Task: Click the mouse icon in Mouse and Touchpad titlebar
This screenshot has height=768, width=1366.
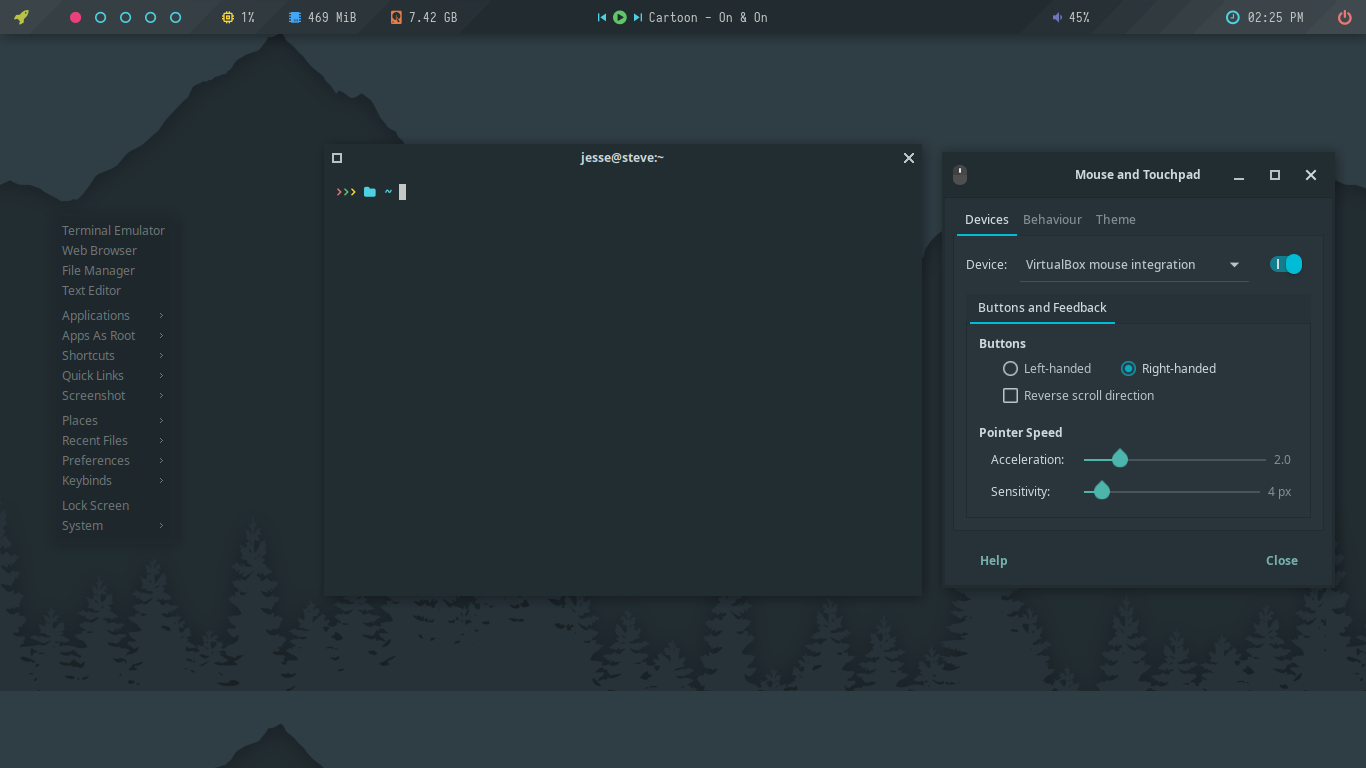Action: [x=960, y=175]
